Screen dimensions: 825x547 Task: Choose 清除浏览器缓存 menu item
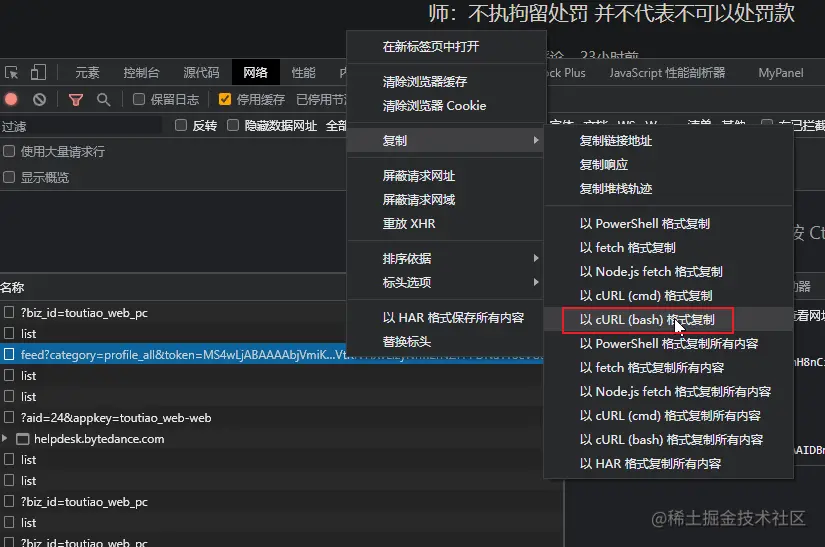pos(445,82)
